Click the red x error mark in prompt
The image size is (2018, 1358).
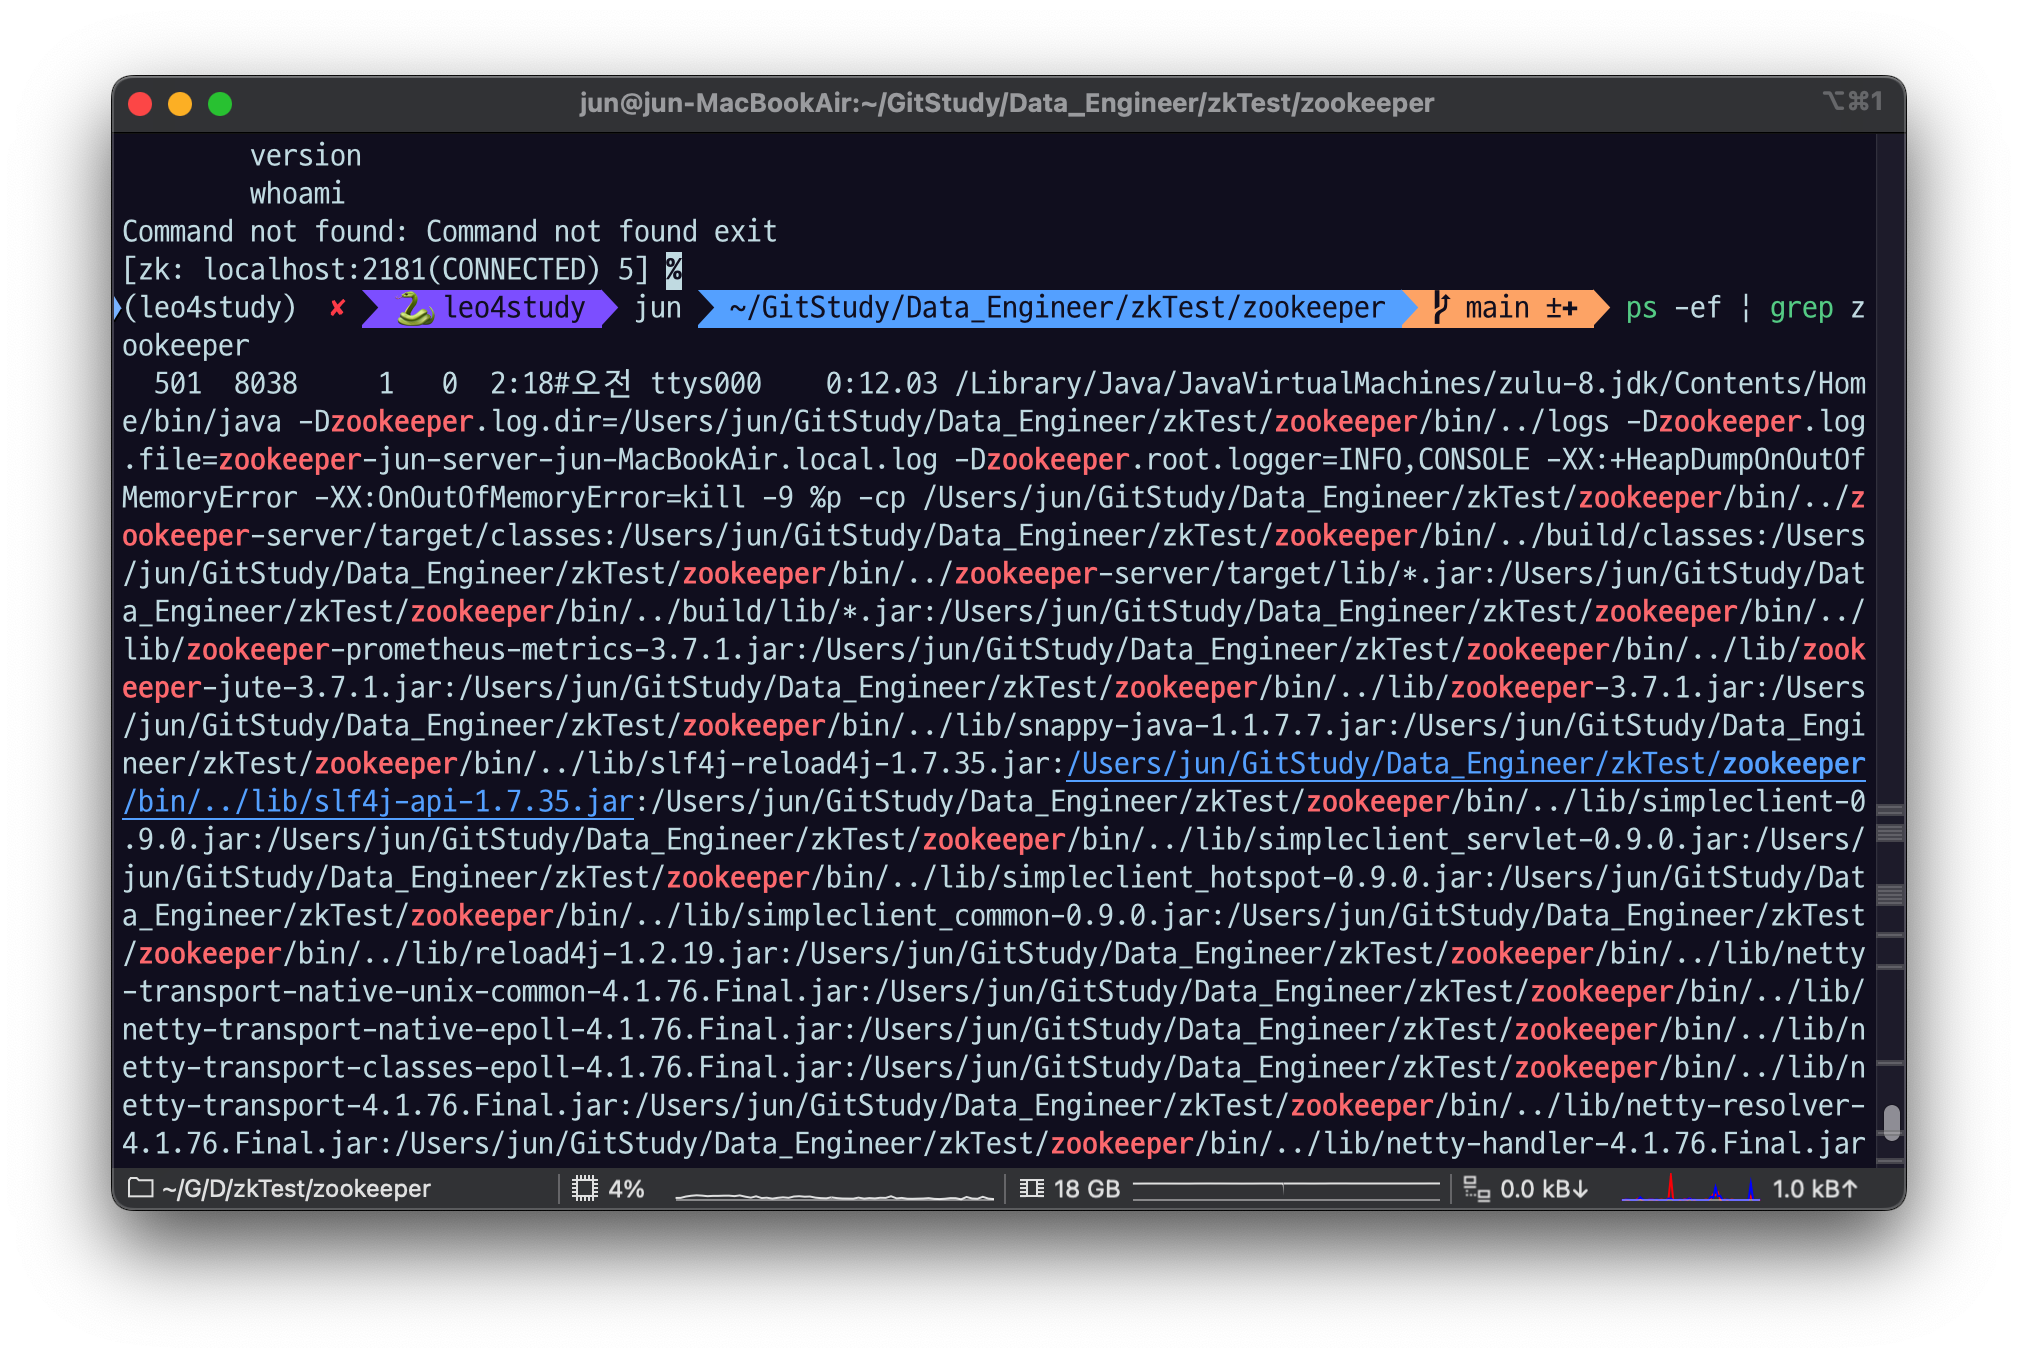click(337, 308)
